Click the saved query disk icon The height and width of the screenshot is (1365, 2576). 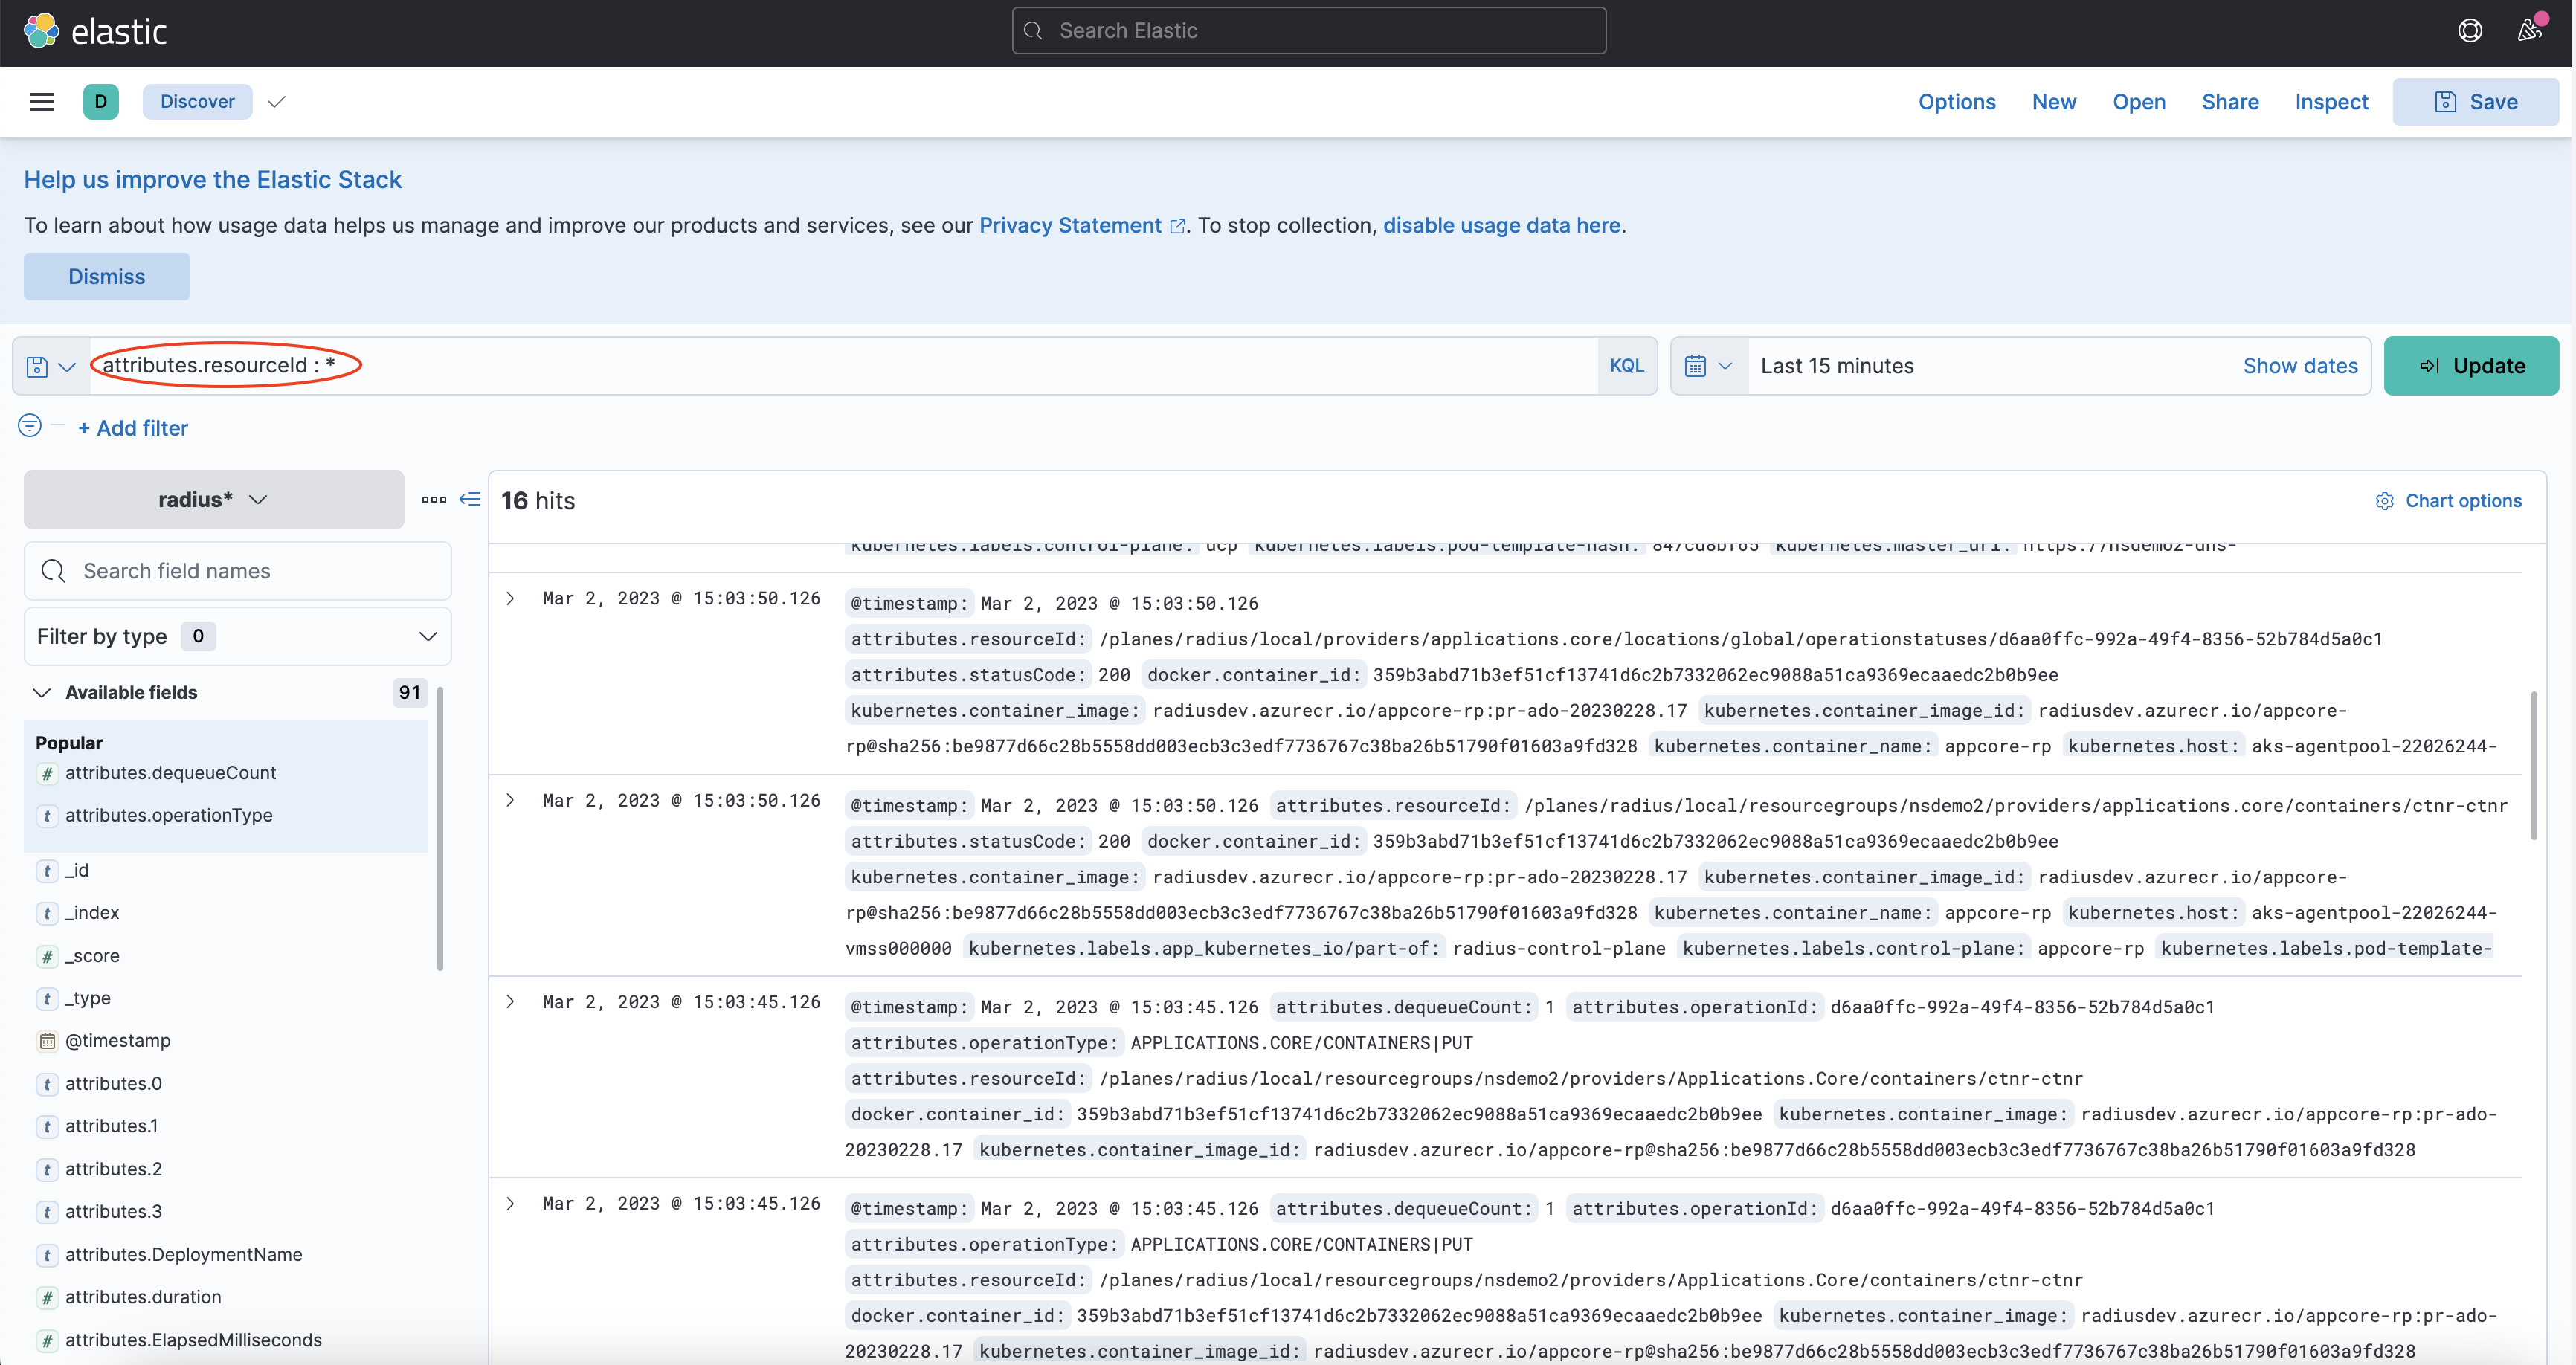[37, 367]
